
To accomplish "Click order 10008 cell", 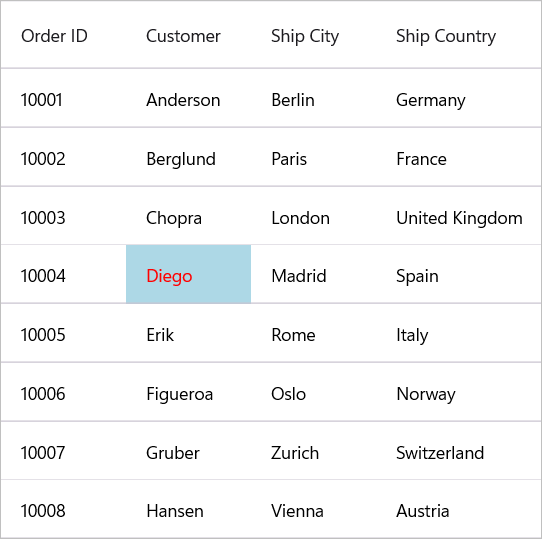I will click(63, 509).
